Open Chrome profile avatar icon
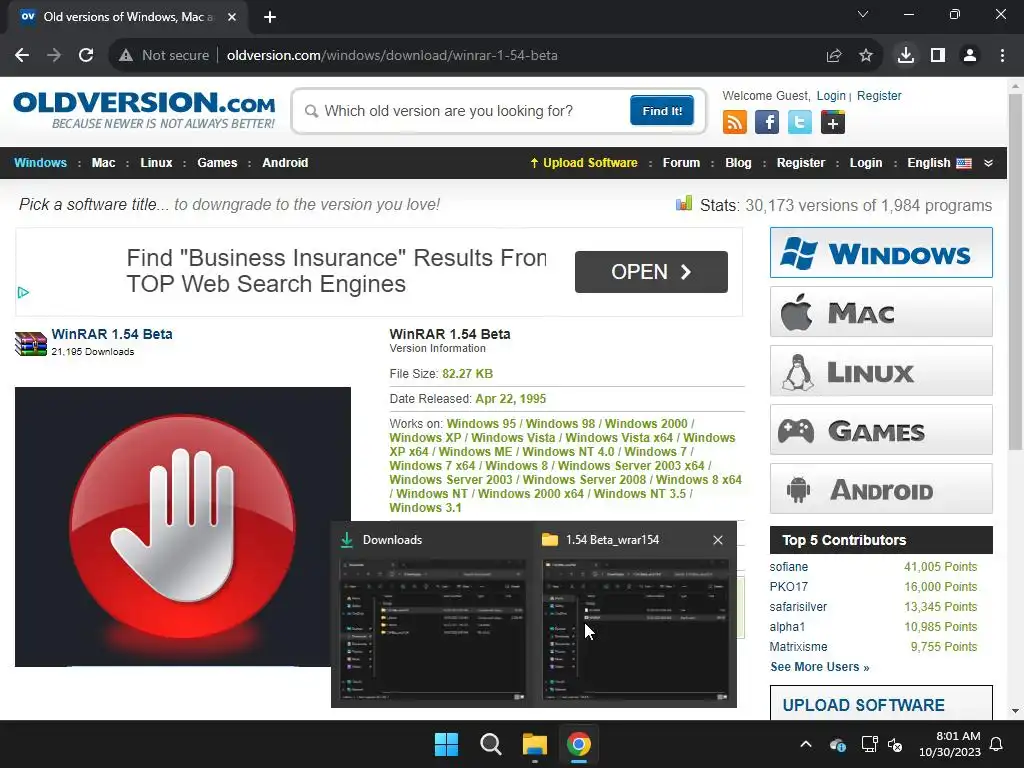Screen dimensions: 1024x768 [970, 56]
